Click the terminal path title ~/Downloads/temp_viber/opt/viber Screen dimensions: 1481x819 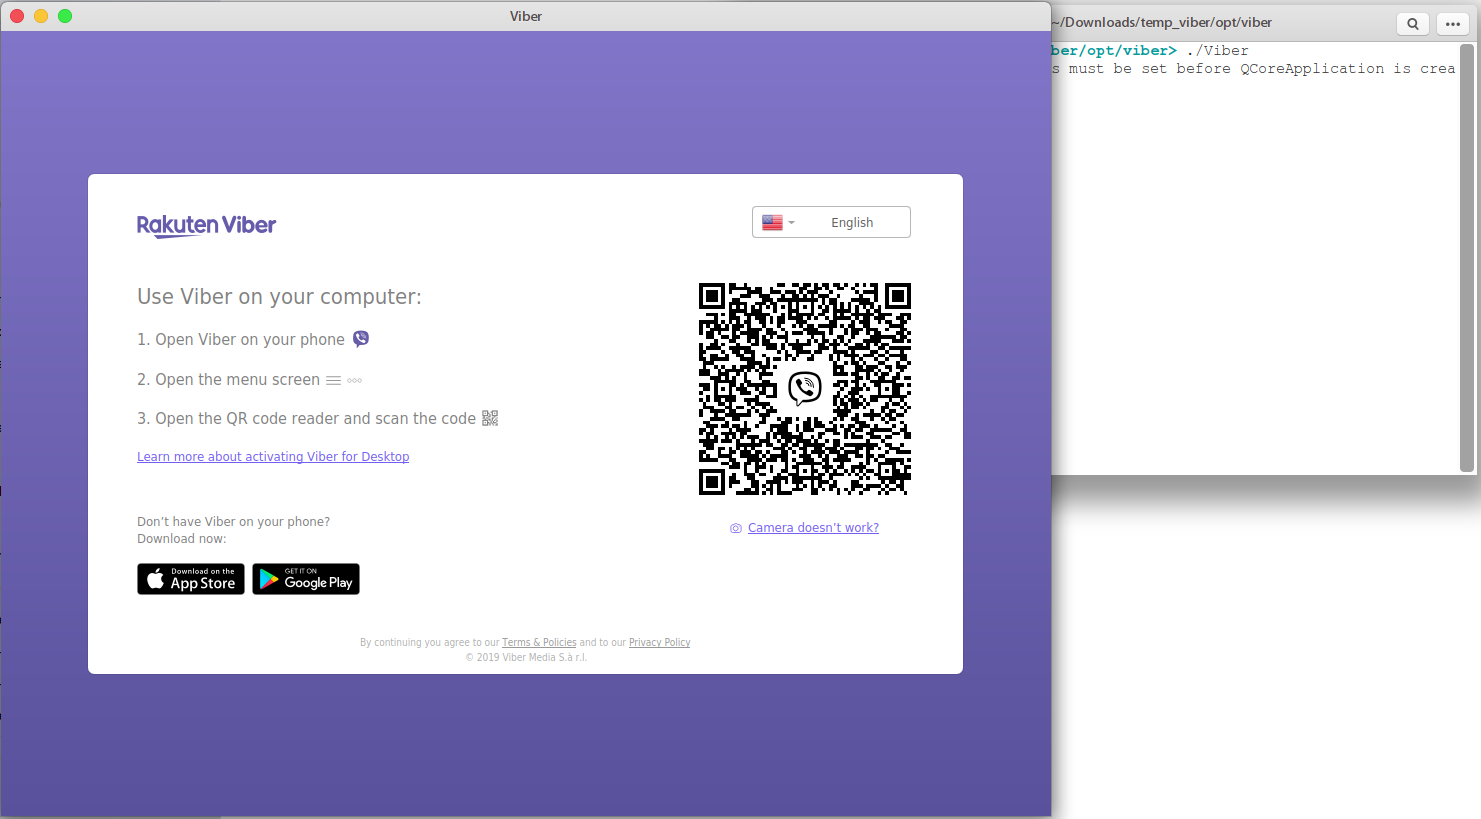tap(1162, 22)
